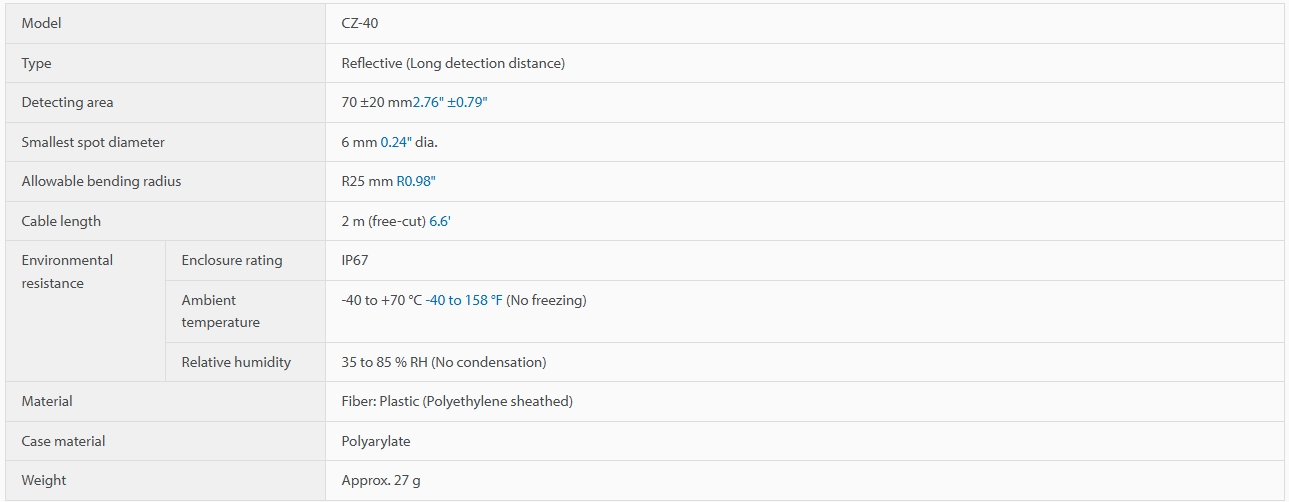Click the Model label cell
This screenshot has height=502, width=1289.
(x=165, y=23)
